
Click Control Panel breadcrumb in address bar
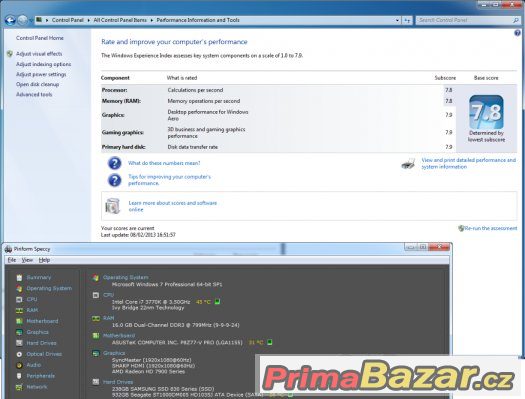(x=68, y=20)
